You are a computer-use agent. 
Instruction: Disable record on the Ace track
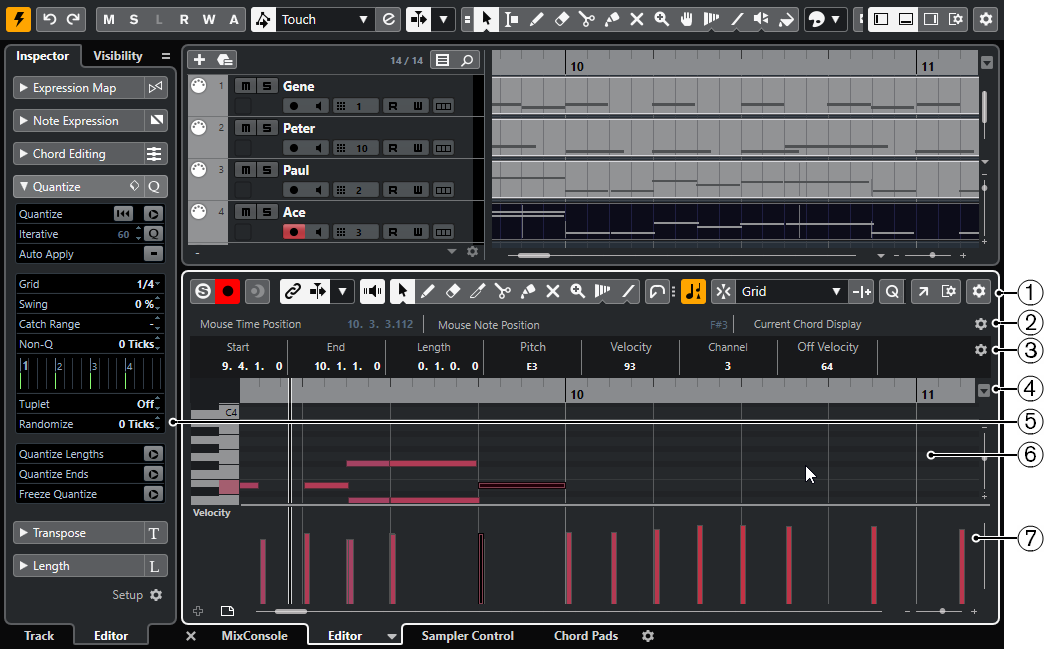click(x=294, y=232)
